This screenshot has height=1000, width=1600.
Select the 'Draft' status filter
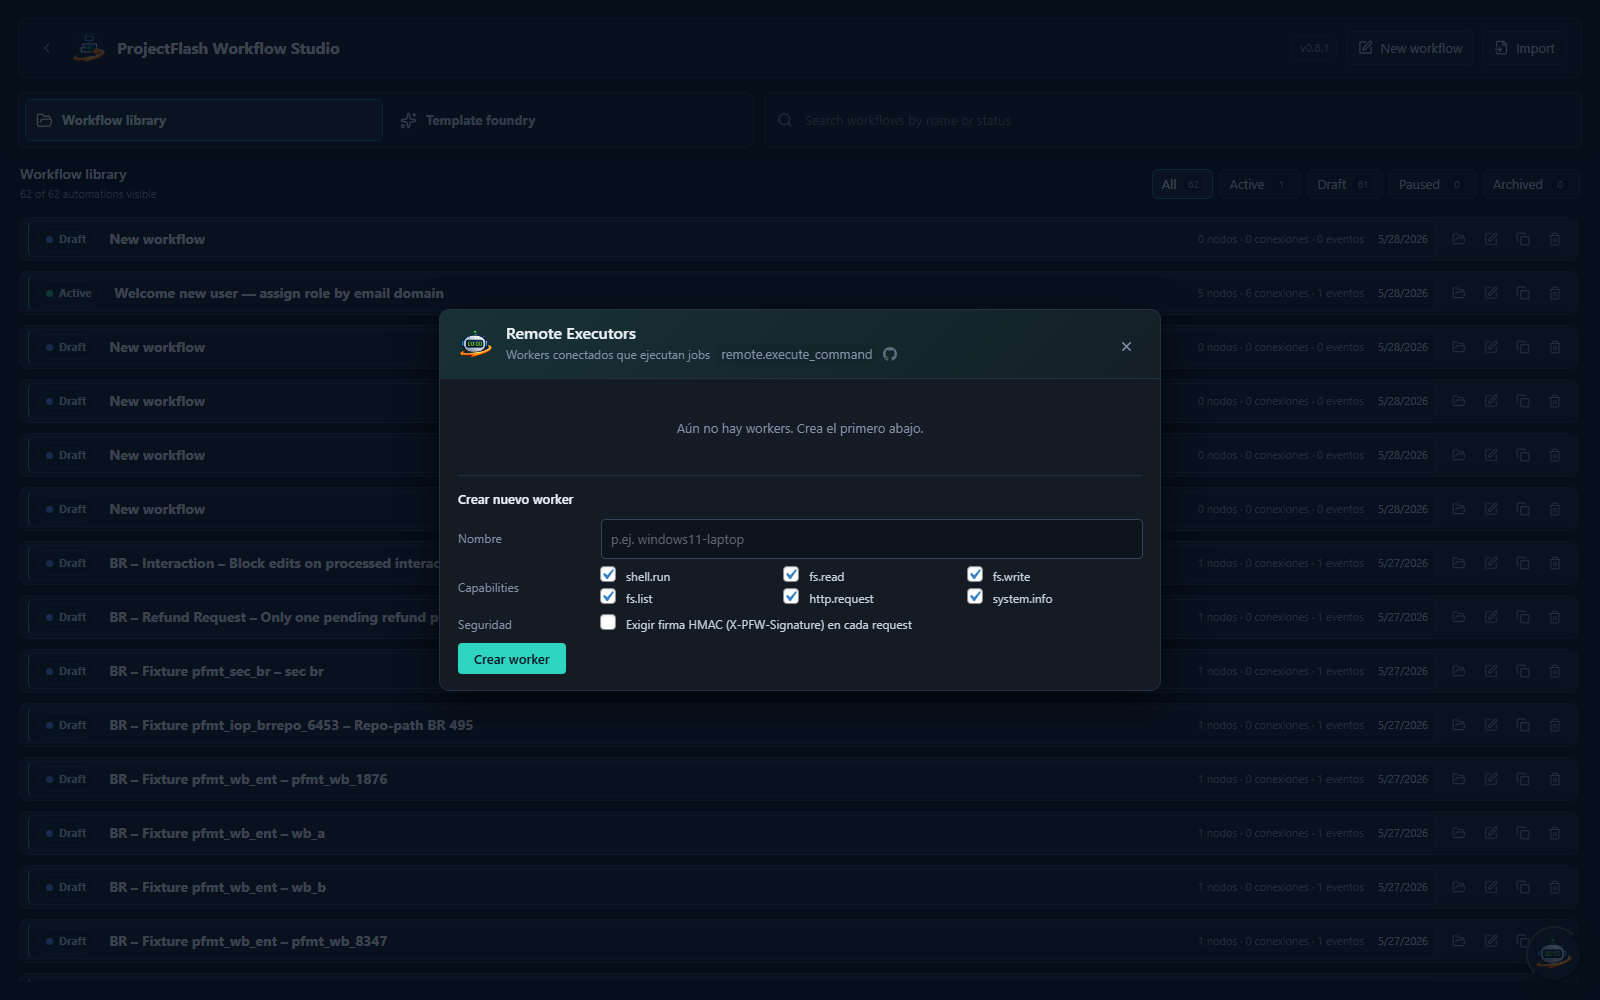[1344, 184]
